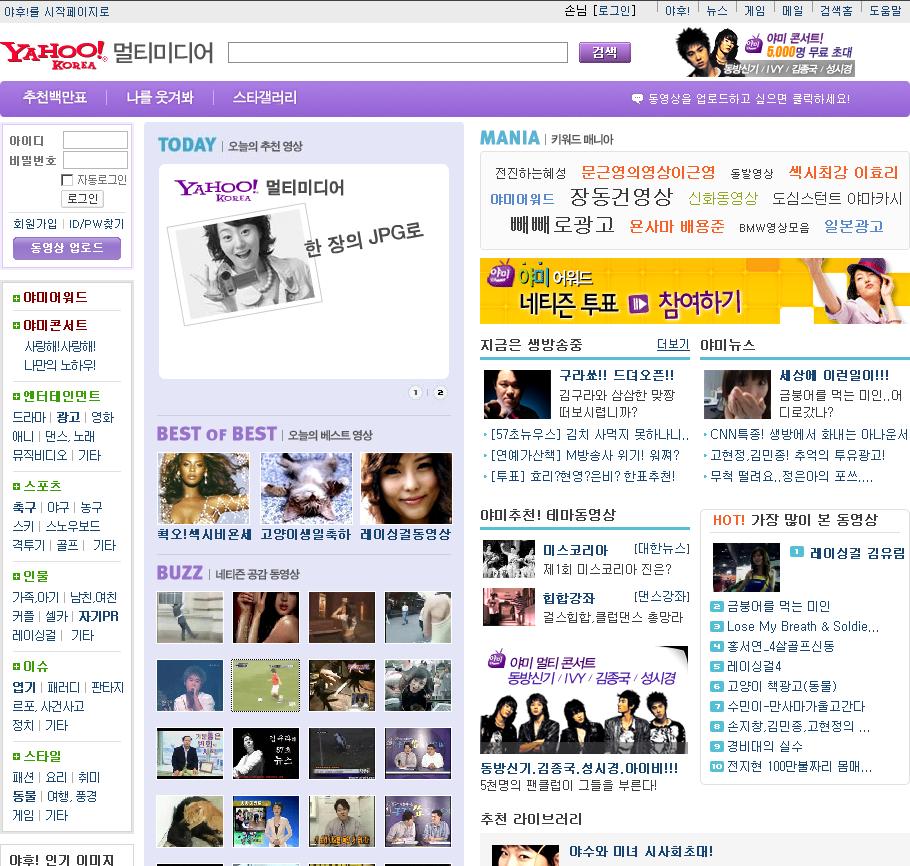Toggle the 자동로그인 checkbox
This screenshot has height=866, width=910.
point(67,180)
